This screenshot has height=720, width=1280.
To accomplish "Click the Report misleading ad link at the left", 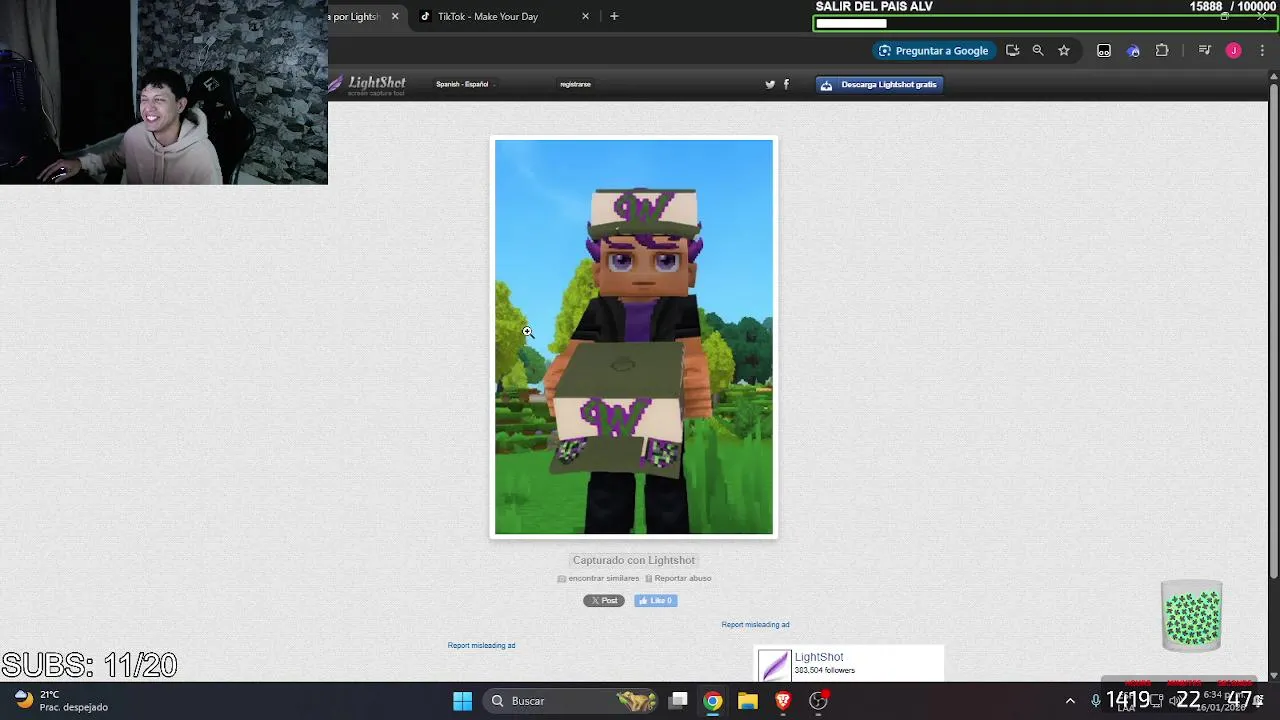I will click(x=481, y=645).
